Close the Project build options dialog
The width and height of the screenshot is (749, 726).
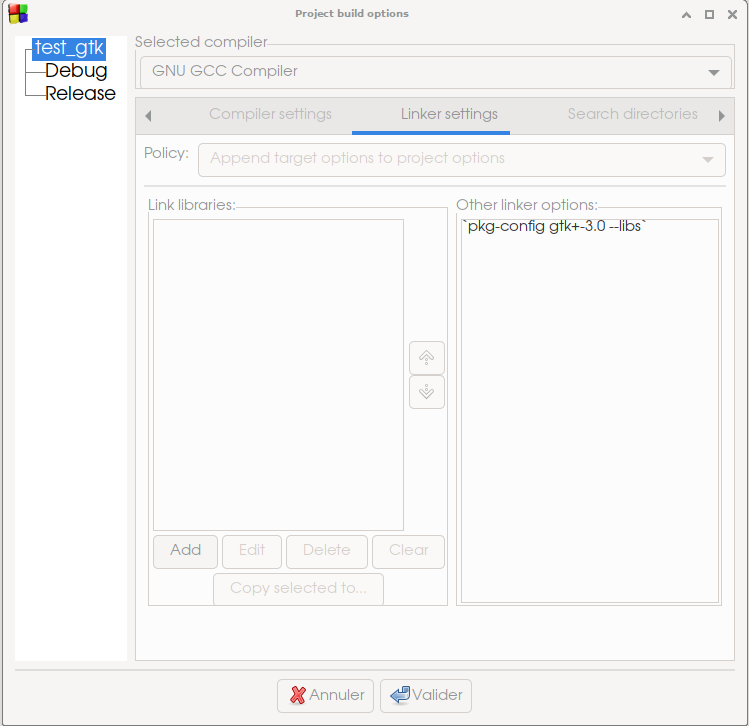pyautogui.click(x=732, y=15)
